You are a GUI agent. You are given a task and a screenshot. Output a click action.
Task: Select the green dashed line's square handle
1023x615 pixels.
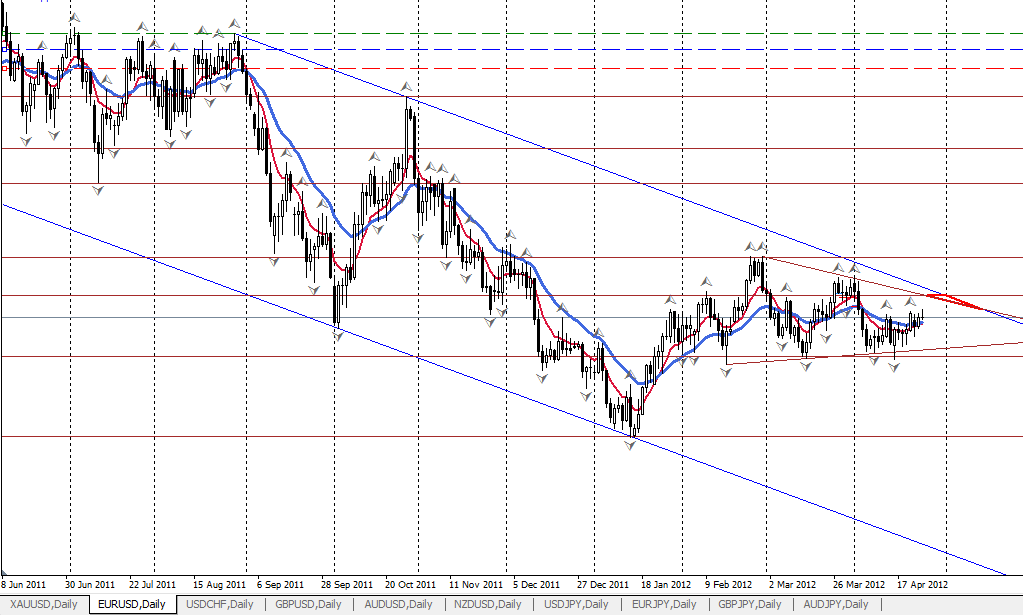pos(5,33)
